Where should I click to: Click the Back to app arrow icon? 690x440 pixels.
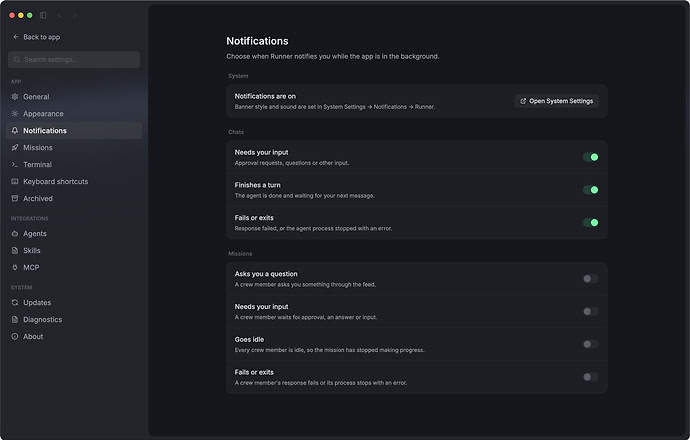click(x=16, y=37)
